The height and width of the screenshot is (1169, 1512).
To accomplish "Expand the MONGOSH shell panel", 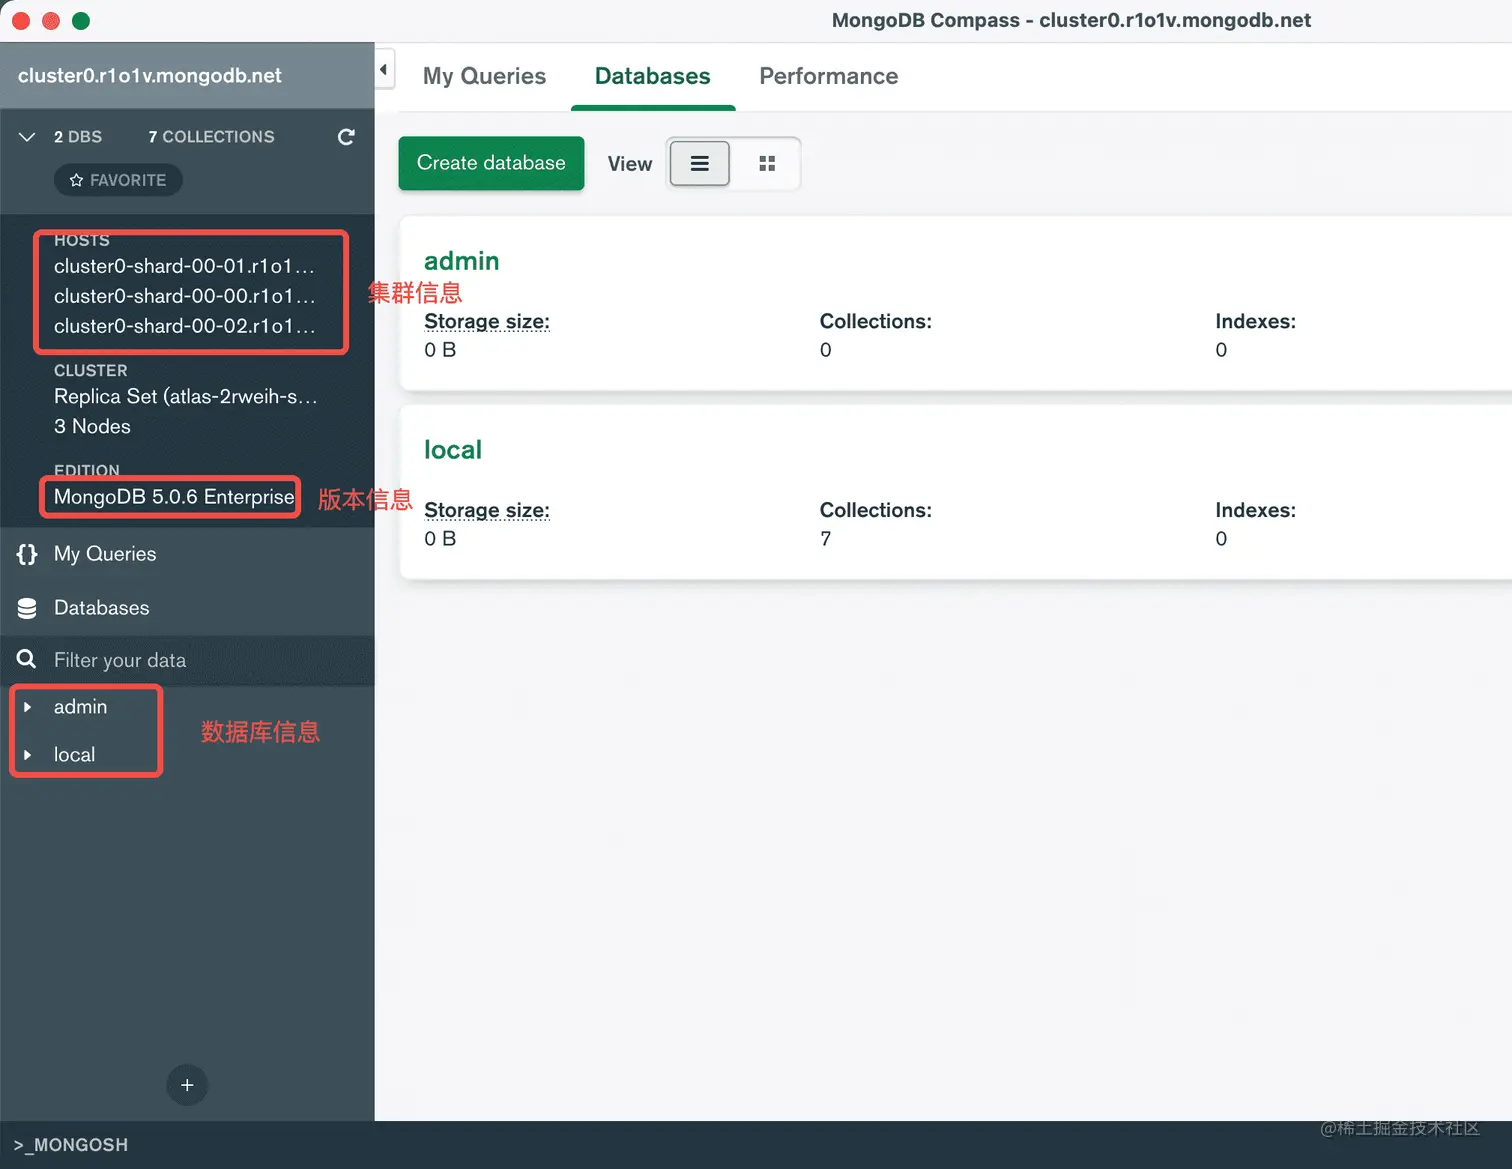I will 71,1145.
